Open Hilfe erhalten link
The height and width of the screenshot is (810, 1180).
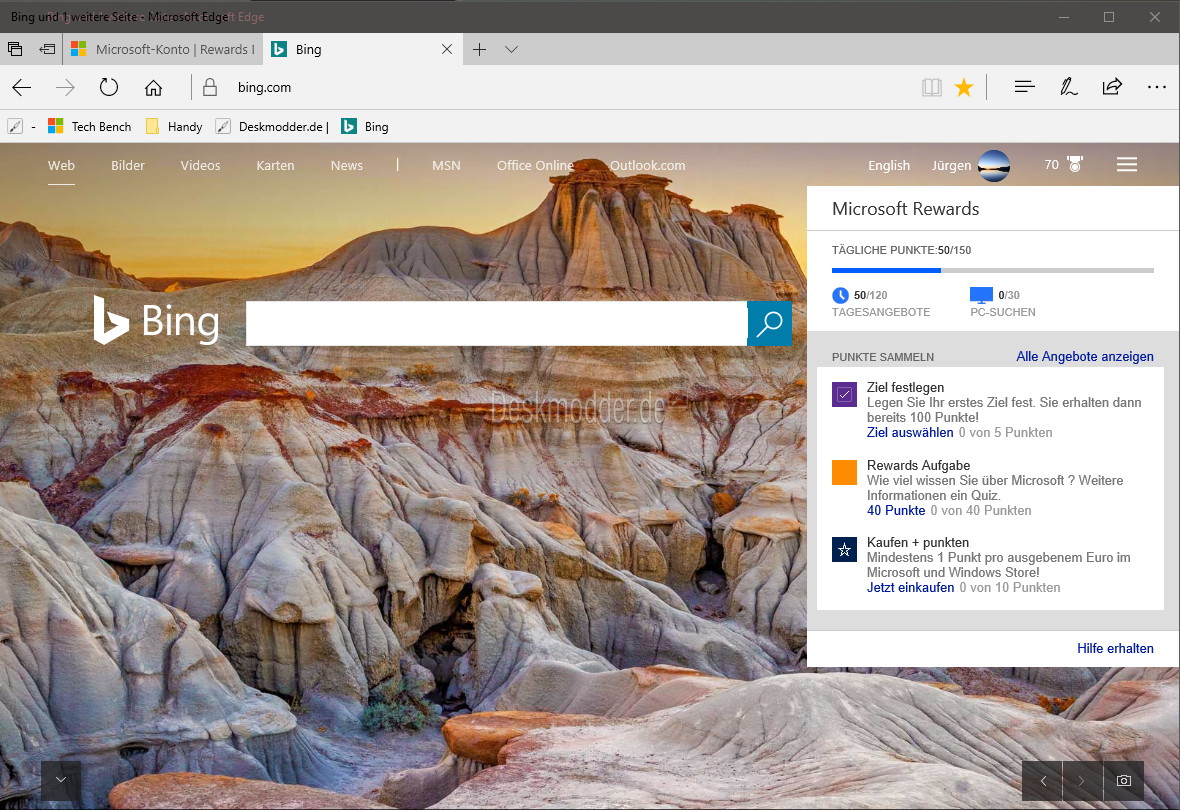click(x=1115, y=649)
